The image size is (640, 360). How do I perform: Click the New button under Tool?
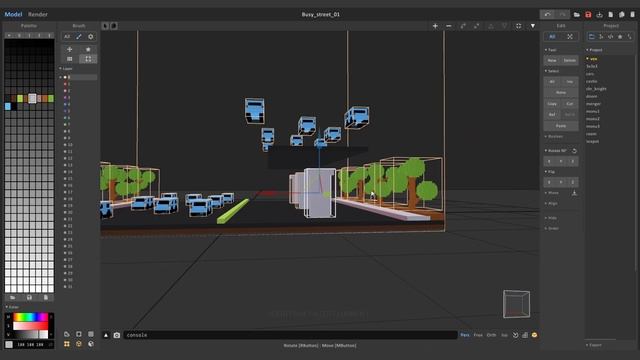tap(552, 60)
